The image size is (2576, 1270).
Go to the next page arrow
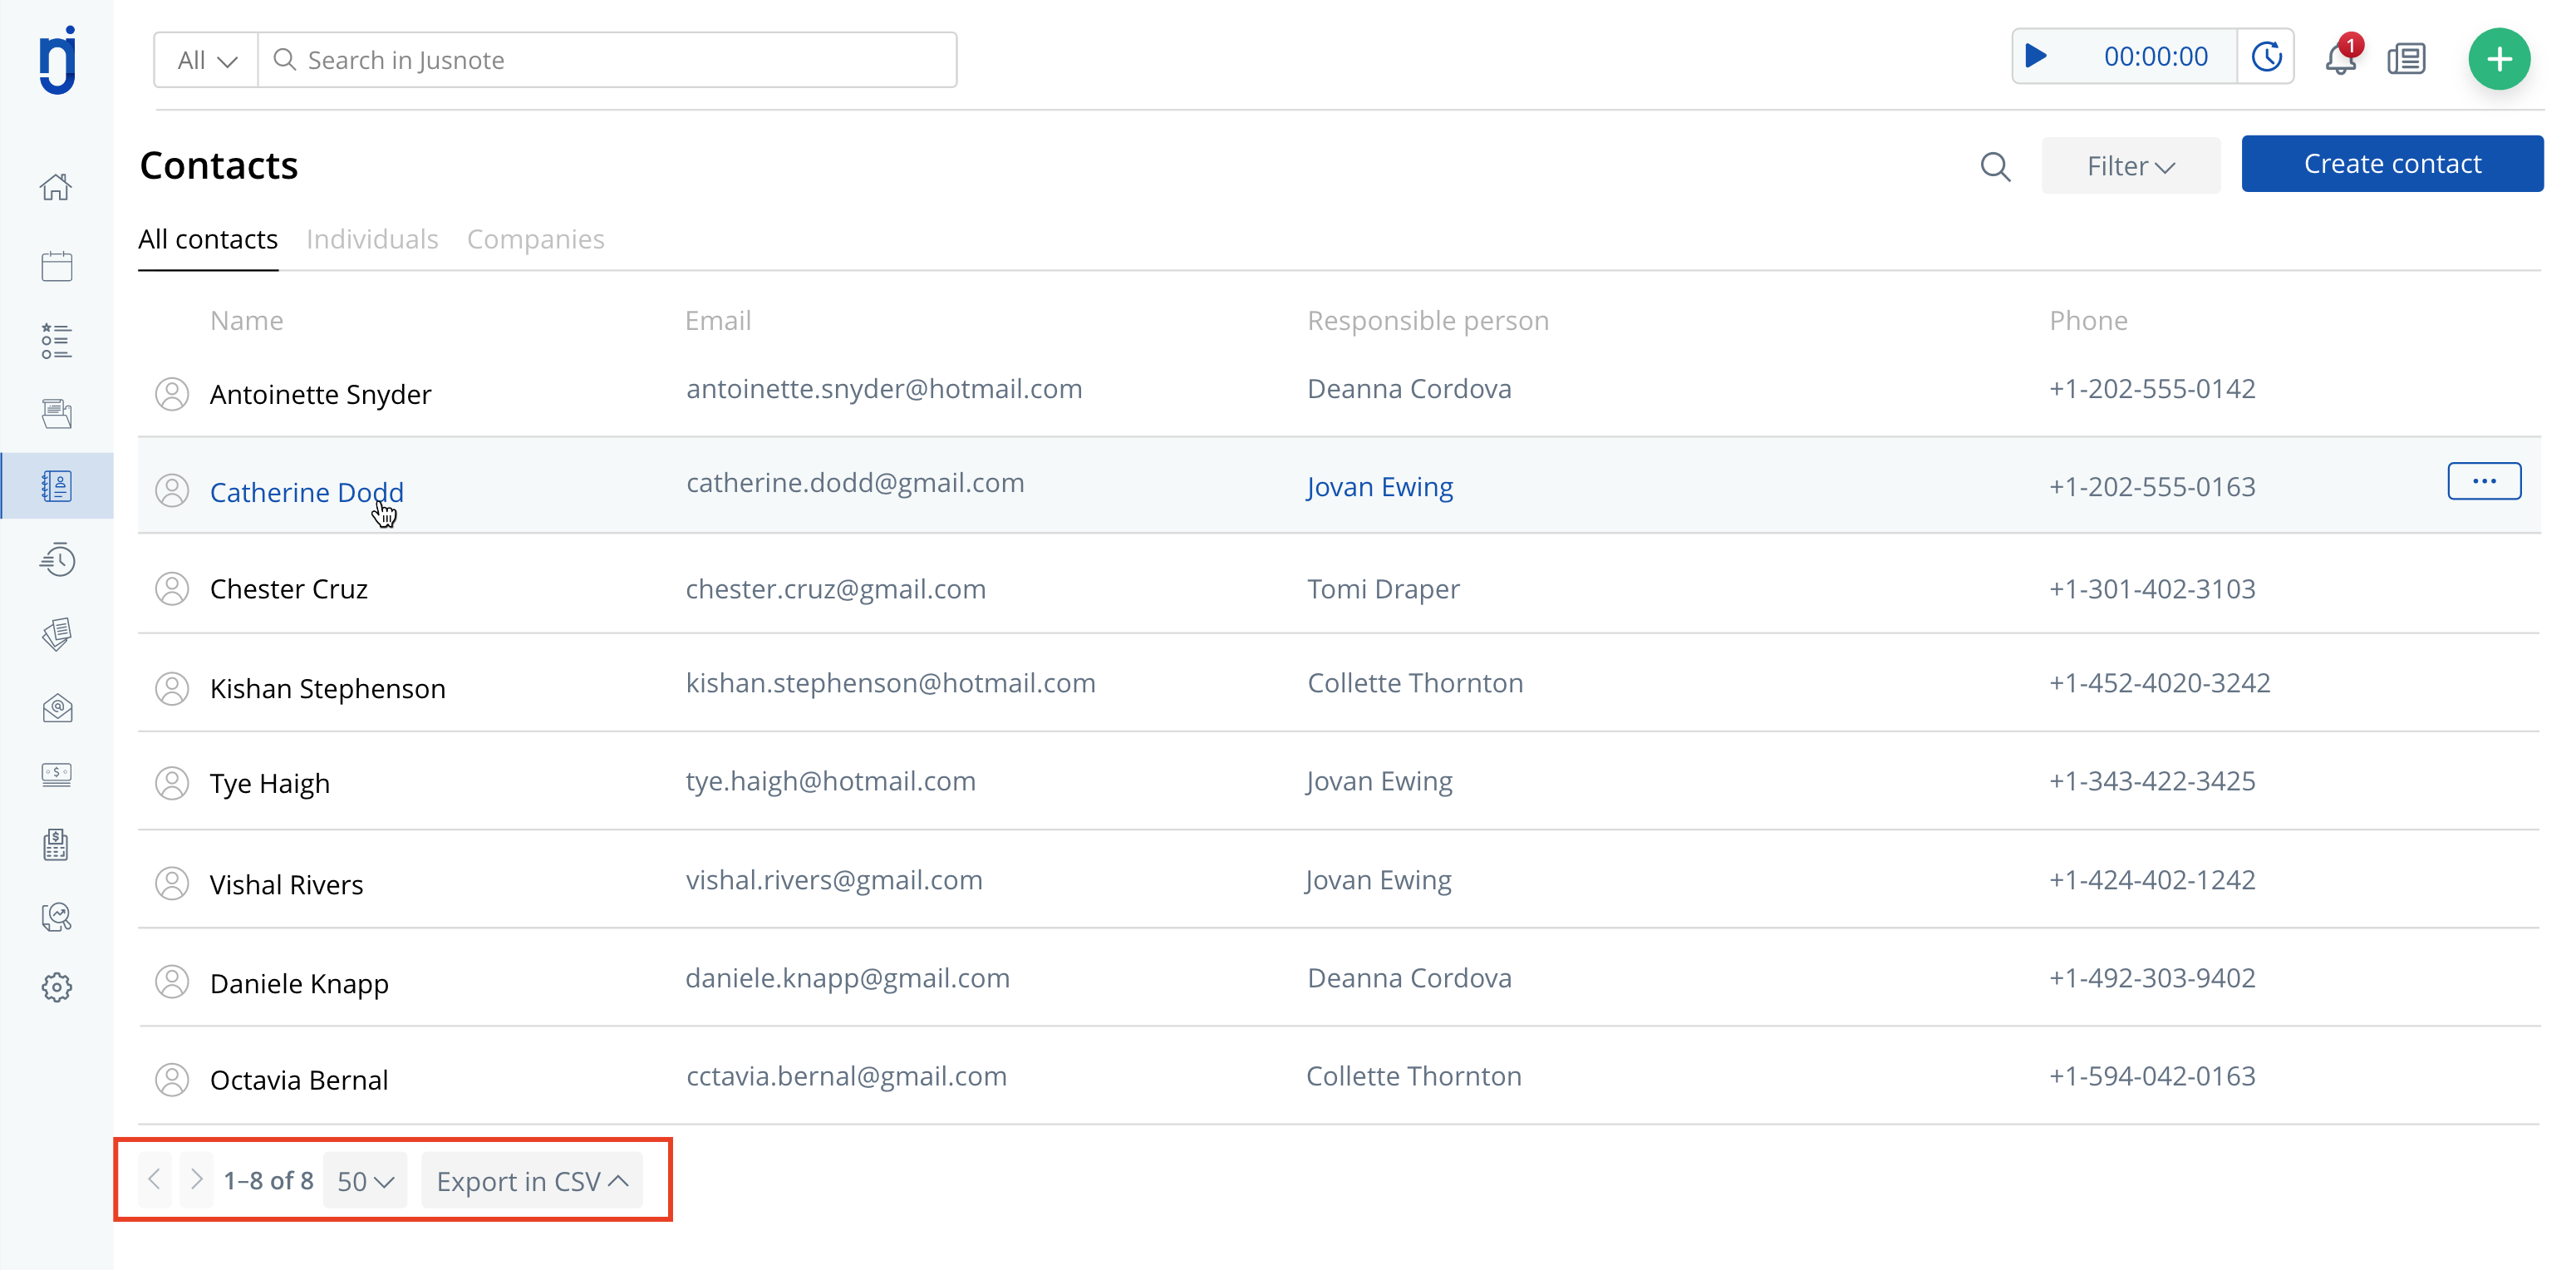(x=197, y=1180)
